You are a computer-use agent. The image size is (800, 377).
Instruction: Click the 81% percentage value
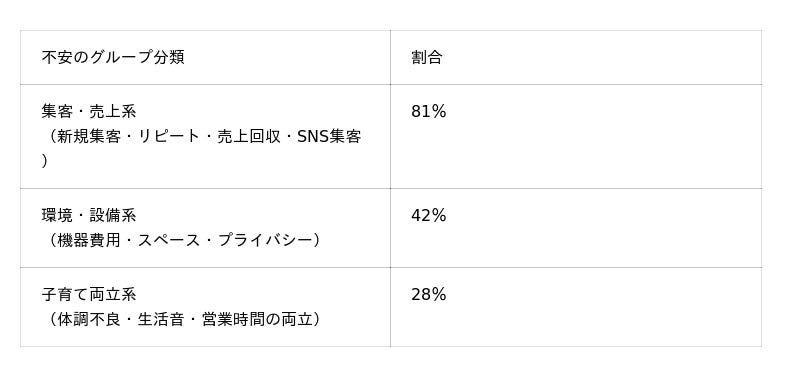(429, 111)
